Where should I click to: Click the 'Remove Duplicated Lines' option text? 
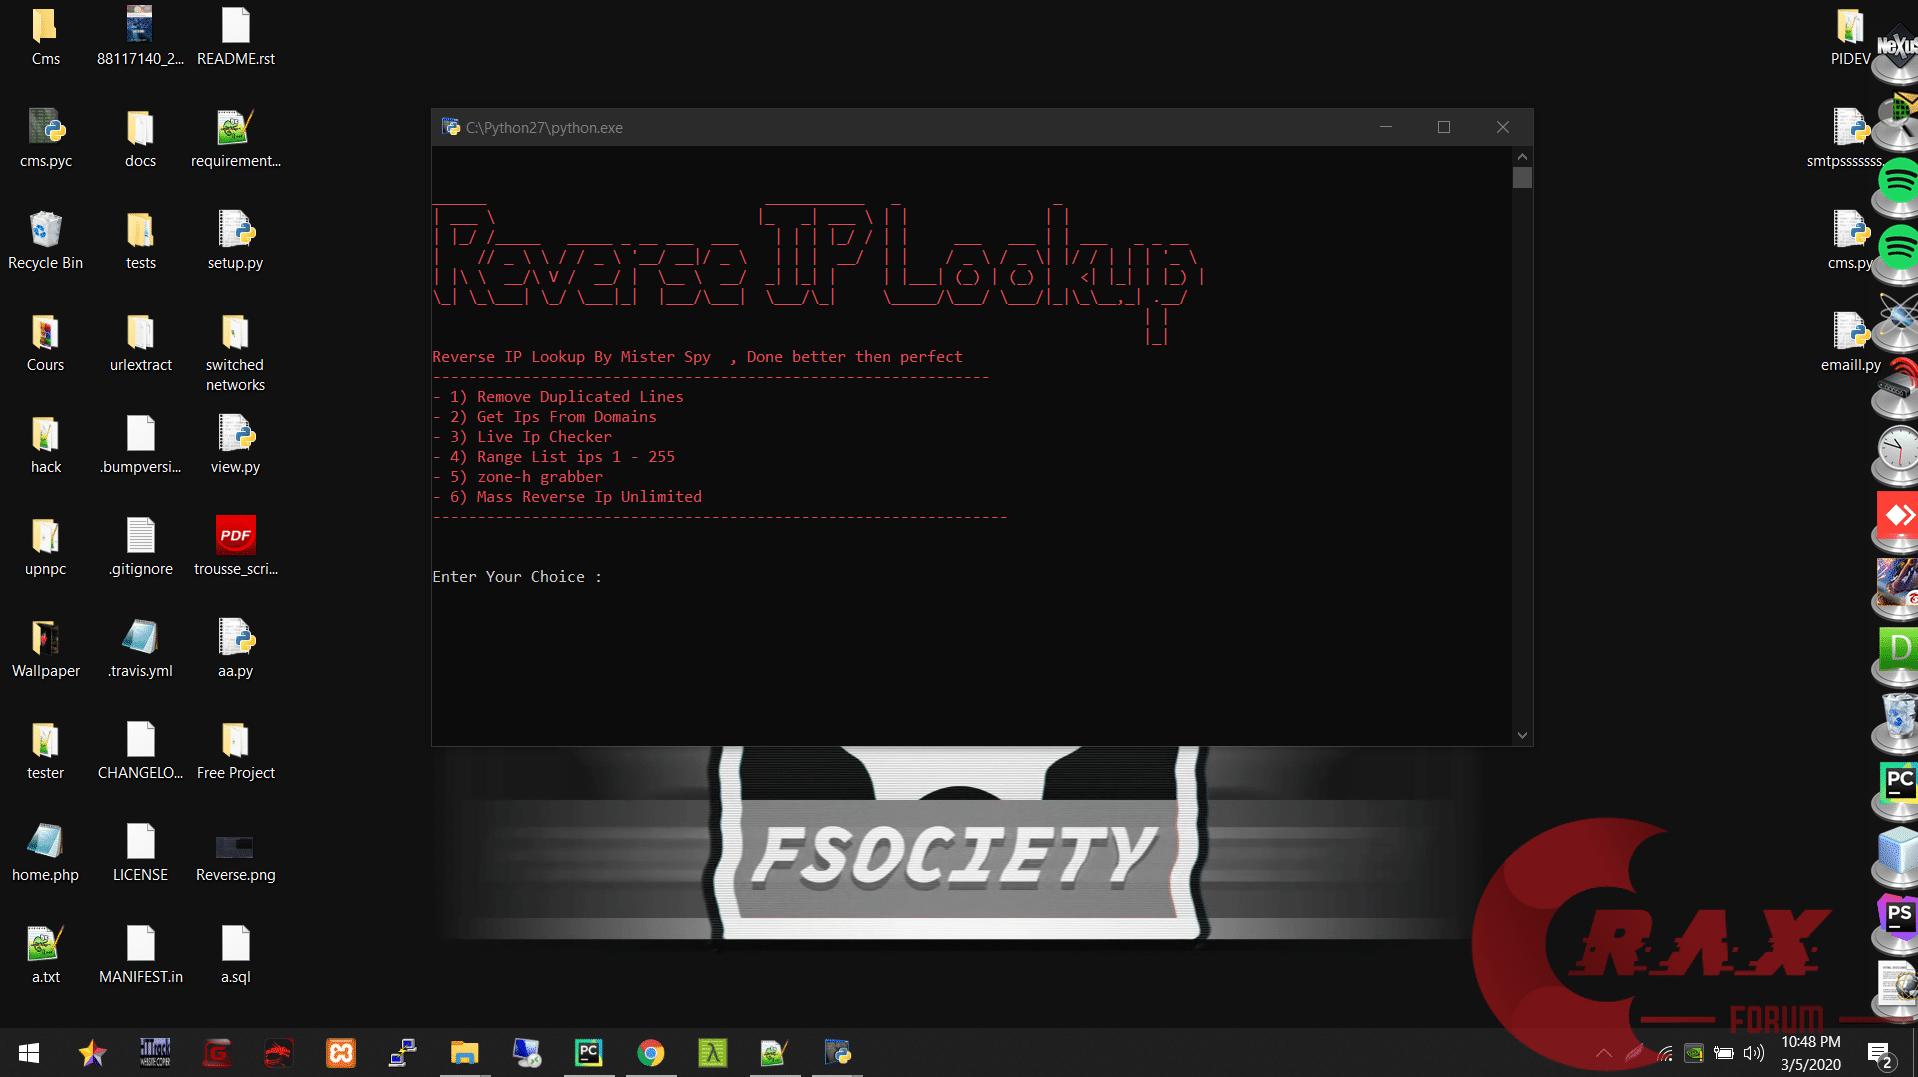click(x=580, y=397)
